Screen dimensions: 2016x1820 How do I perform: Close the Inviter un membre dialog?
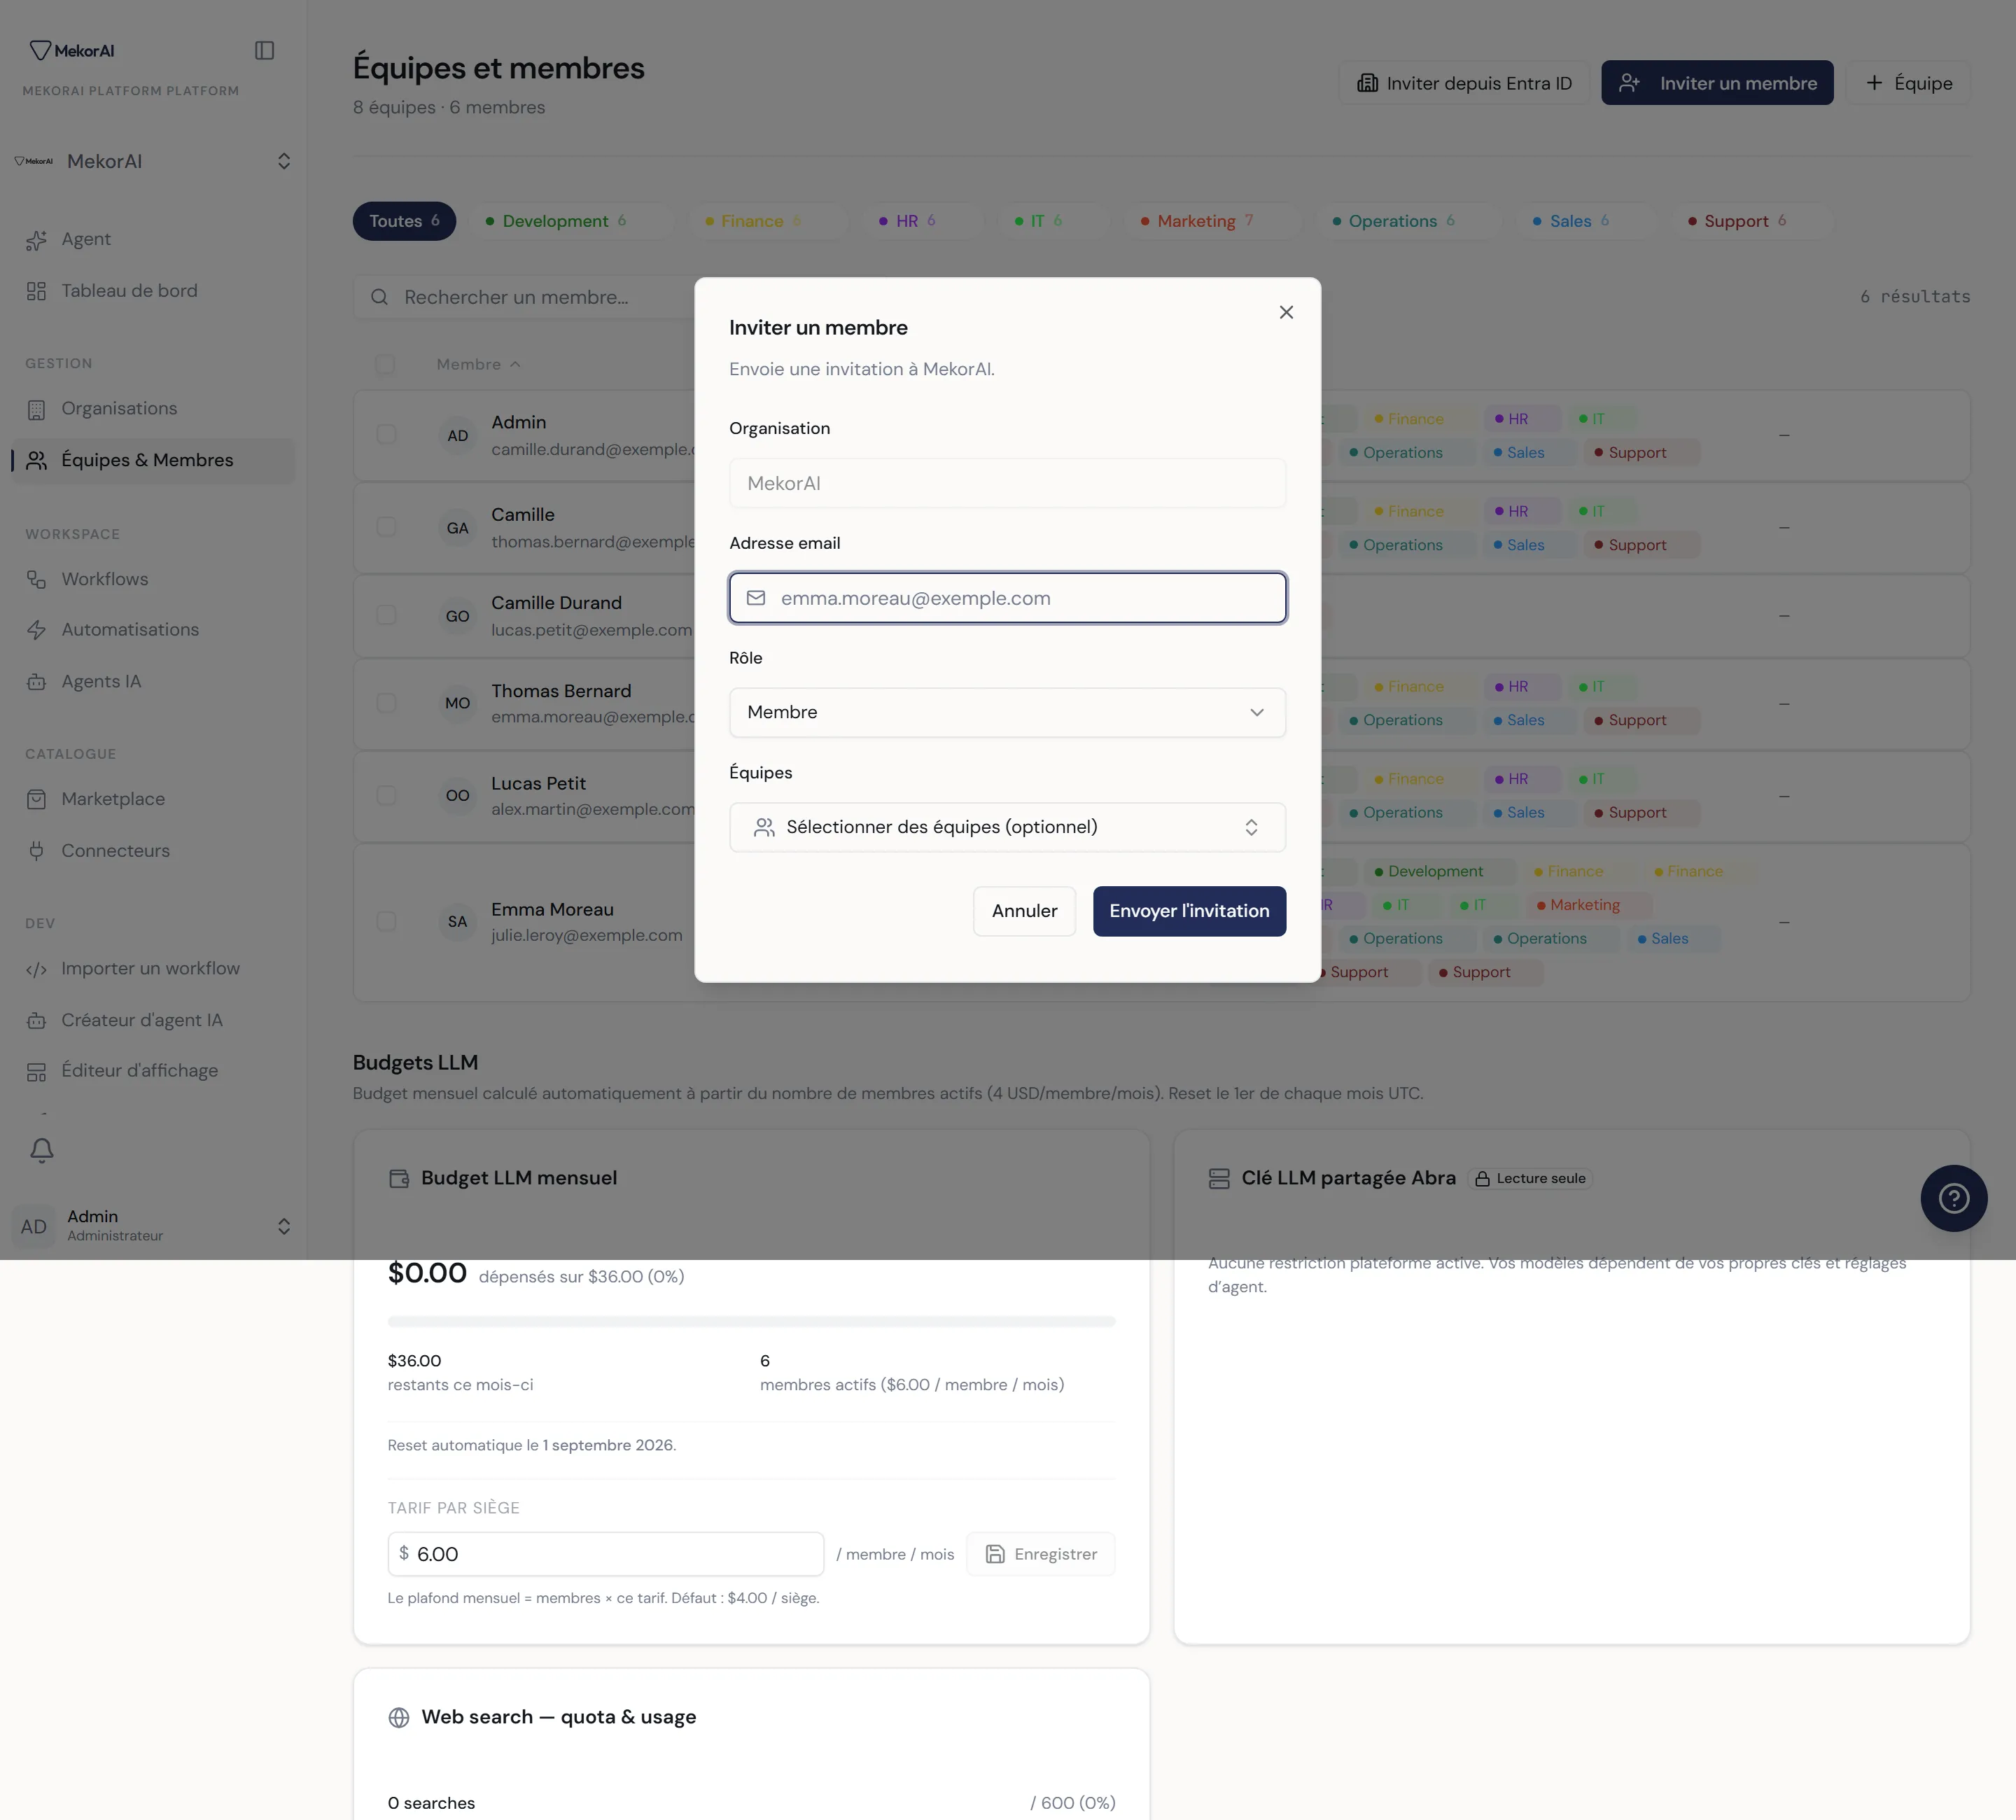click(1286, 312)
